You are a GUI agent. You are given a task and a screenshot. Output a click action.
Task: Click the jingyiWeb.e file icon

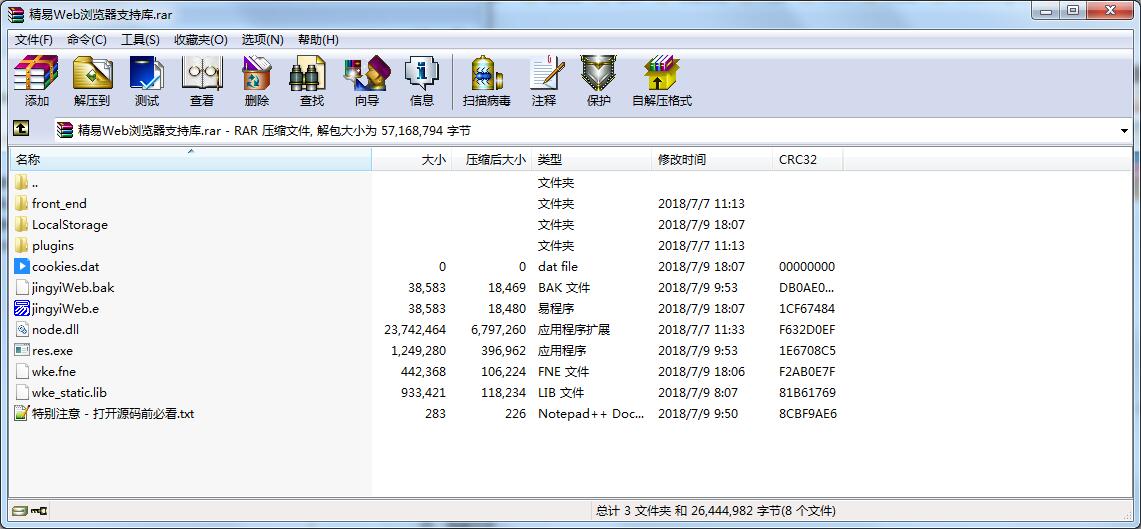coord(22,309)
